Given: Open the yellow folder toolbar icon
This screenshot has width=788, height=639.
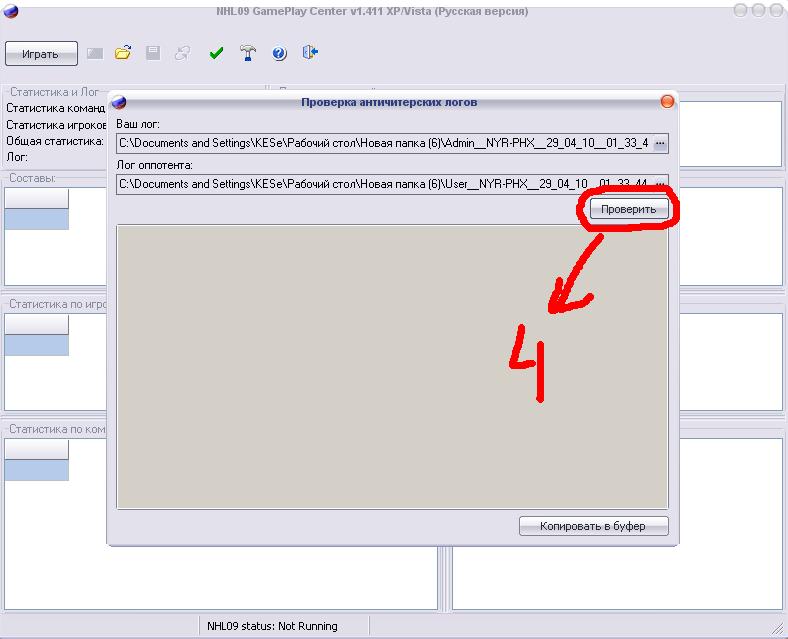Looking at the screenshot, I should click(123, 52).
